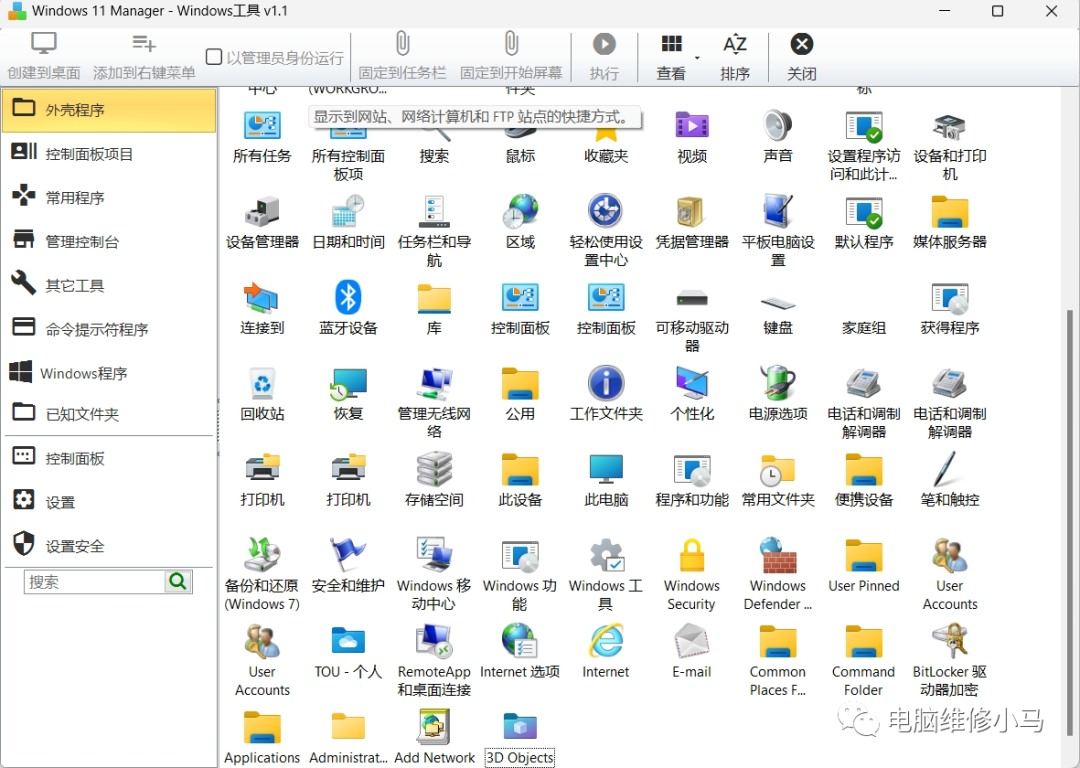Viewport: 1080px width, 768px height.
Task: Click the green magnifier search button
Action: 178,582
